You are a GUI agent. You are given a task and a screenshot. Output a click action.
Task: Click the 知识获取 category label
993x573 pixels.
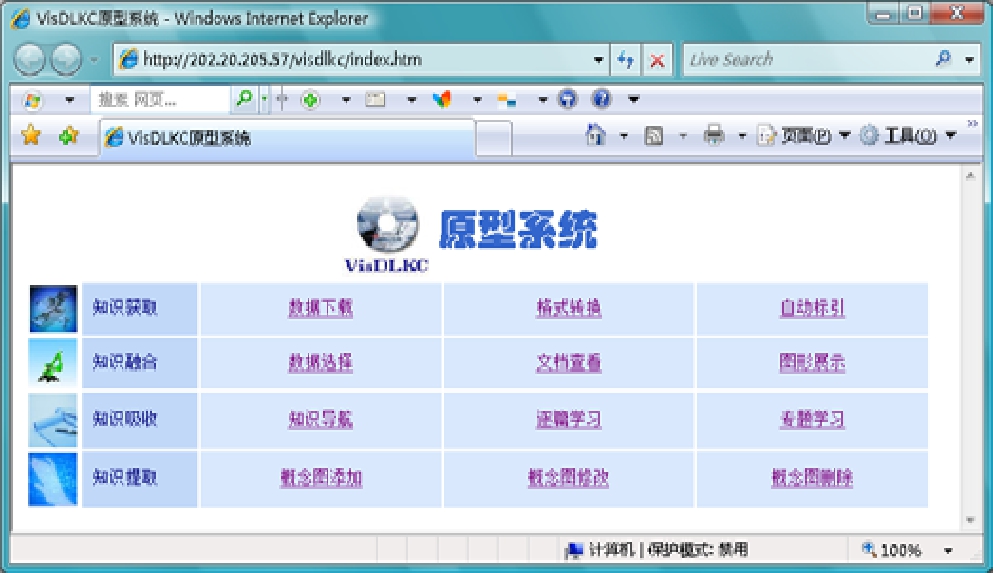(125, 308)
